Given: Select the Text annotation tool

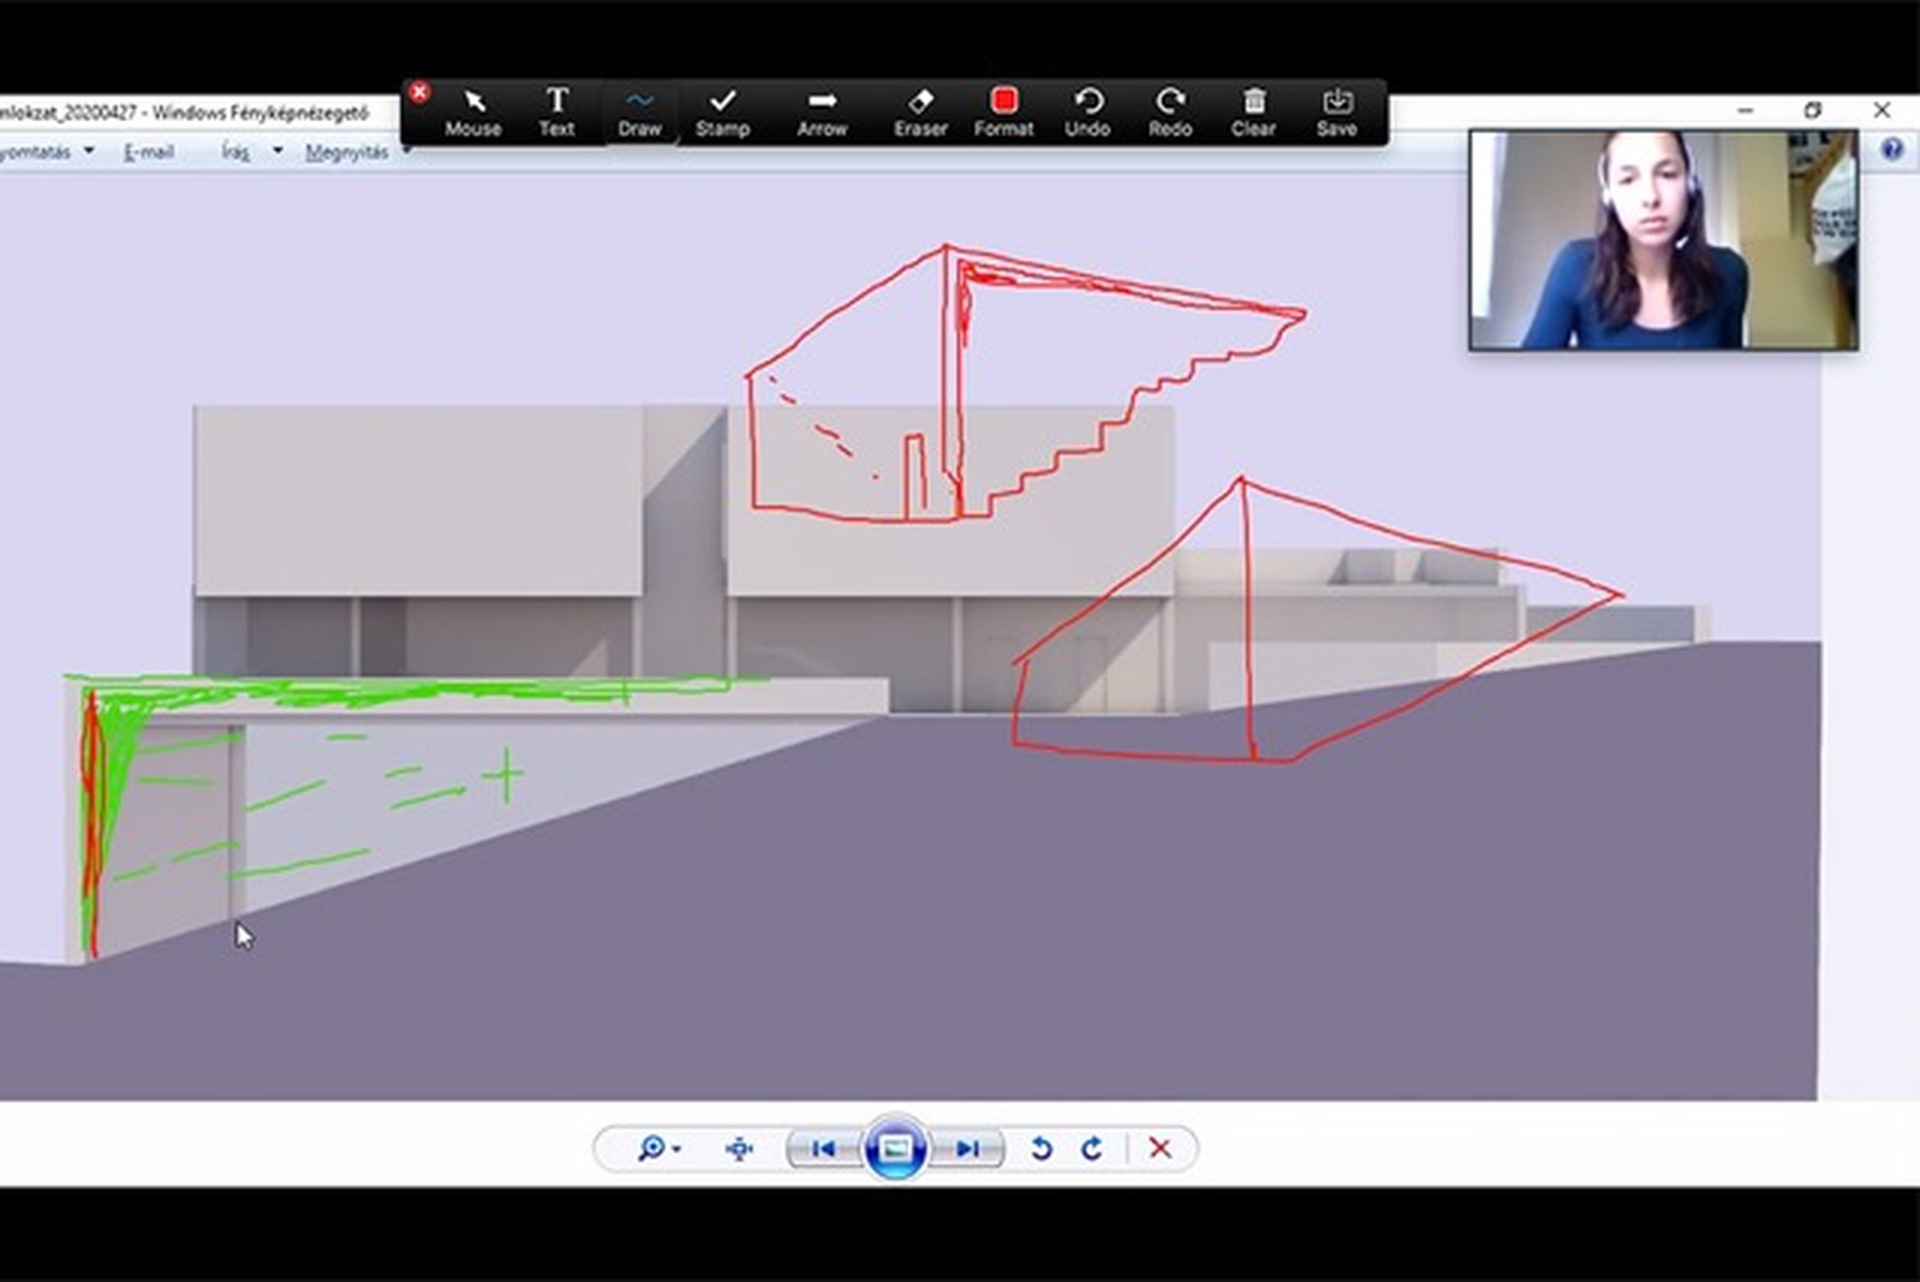Looking at the screenshot, I should click(x=556, y=112).
